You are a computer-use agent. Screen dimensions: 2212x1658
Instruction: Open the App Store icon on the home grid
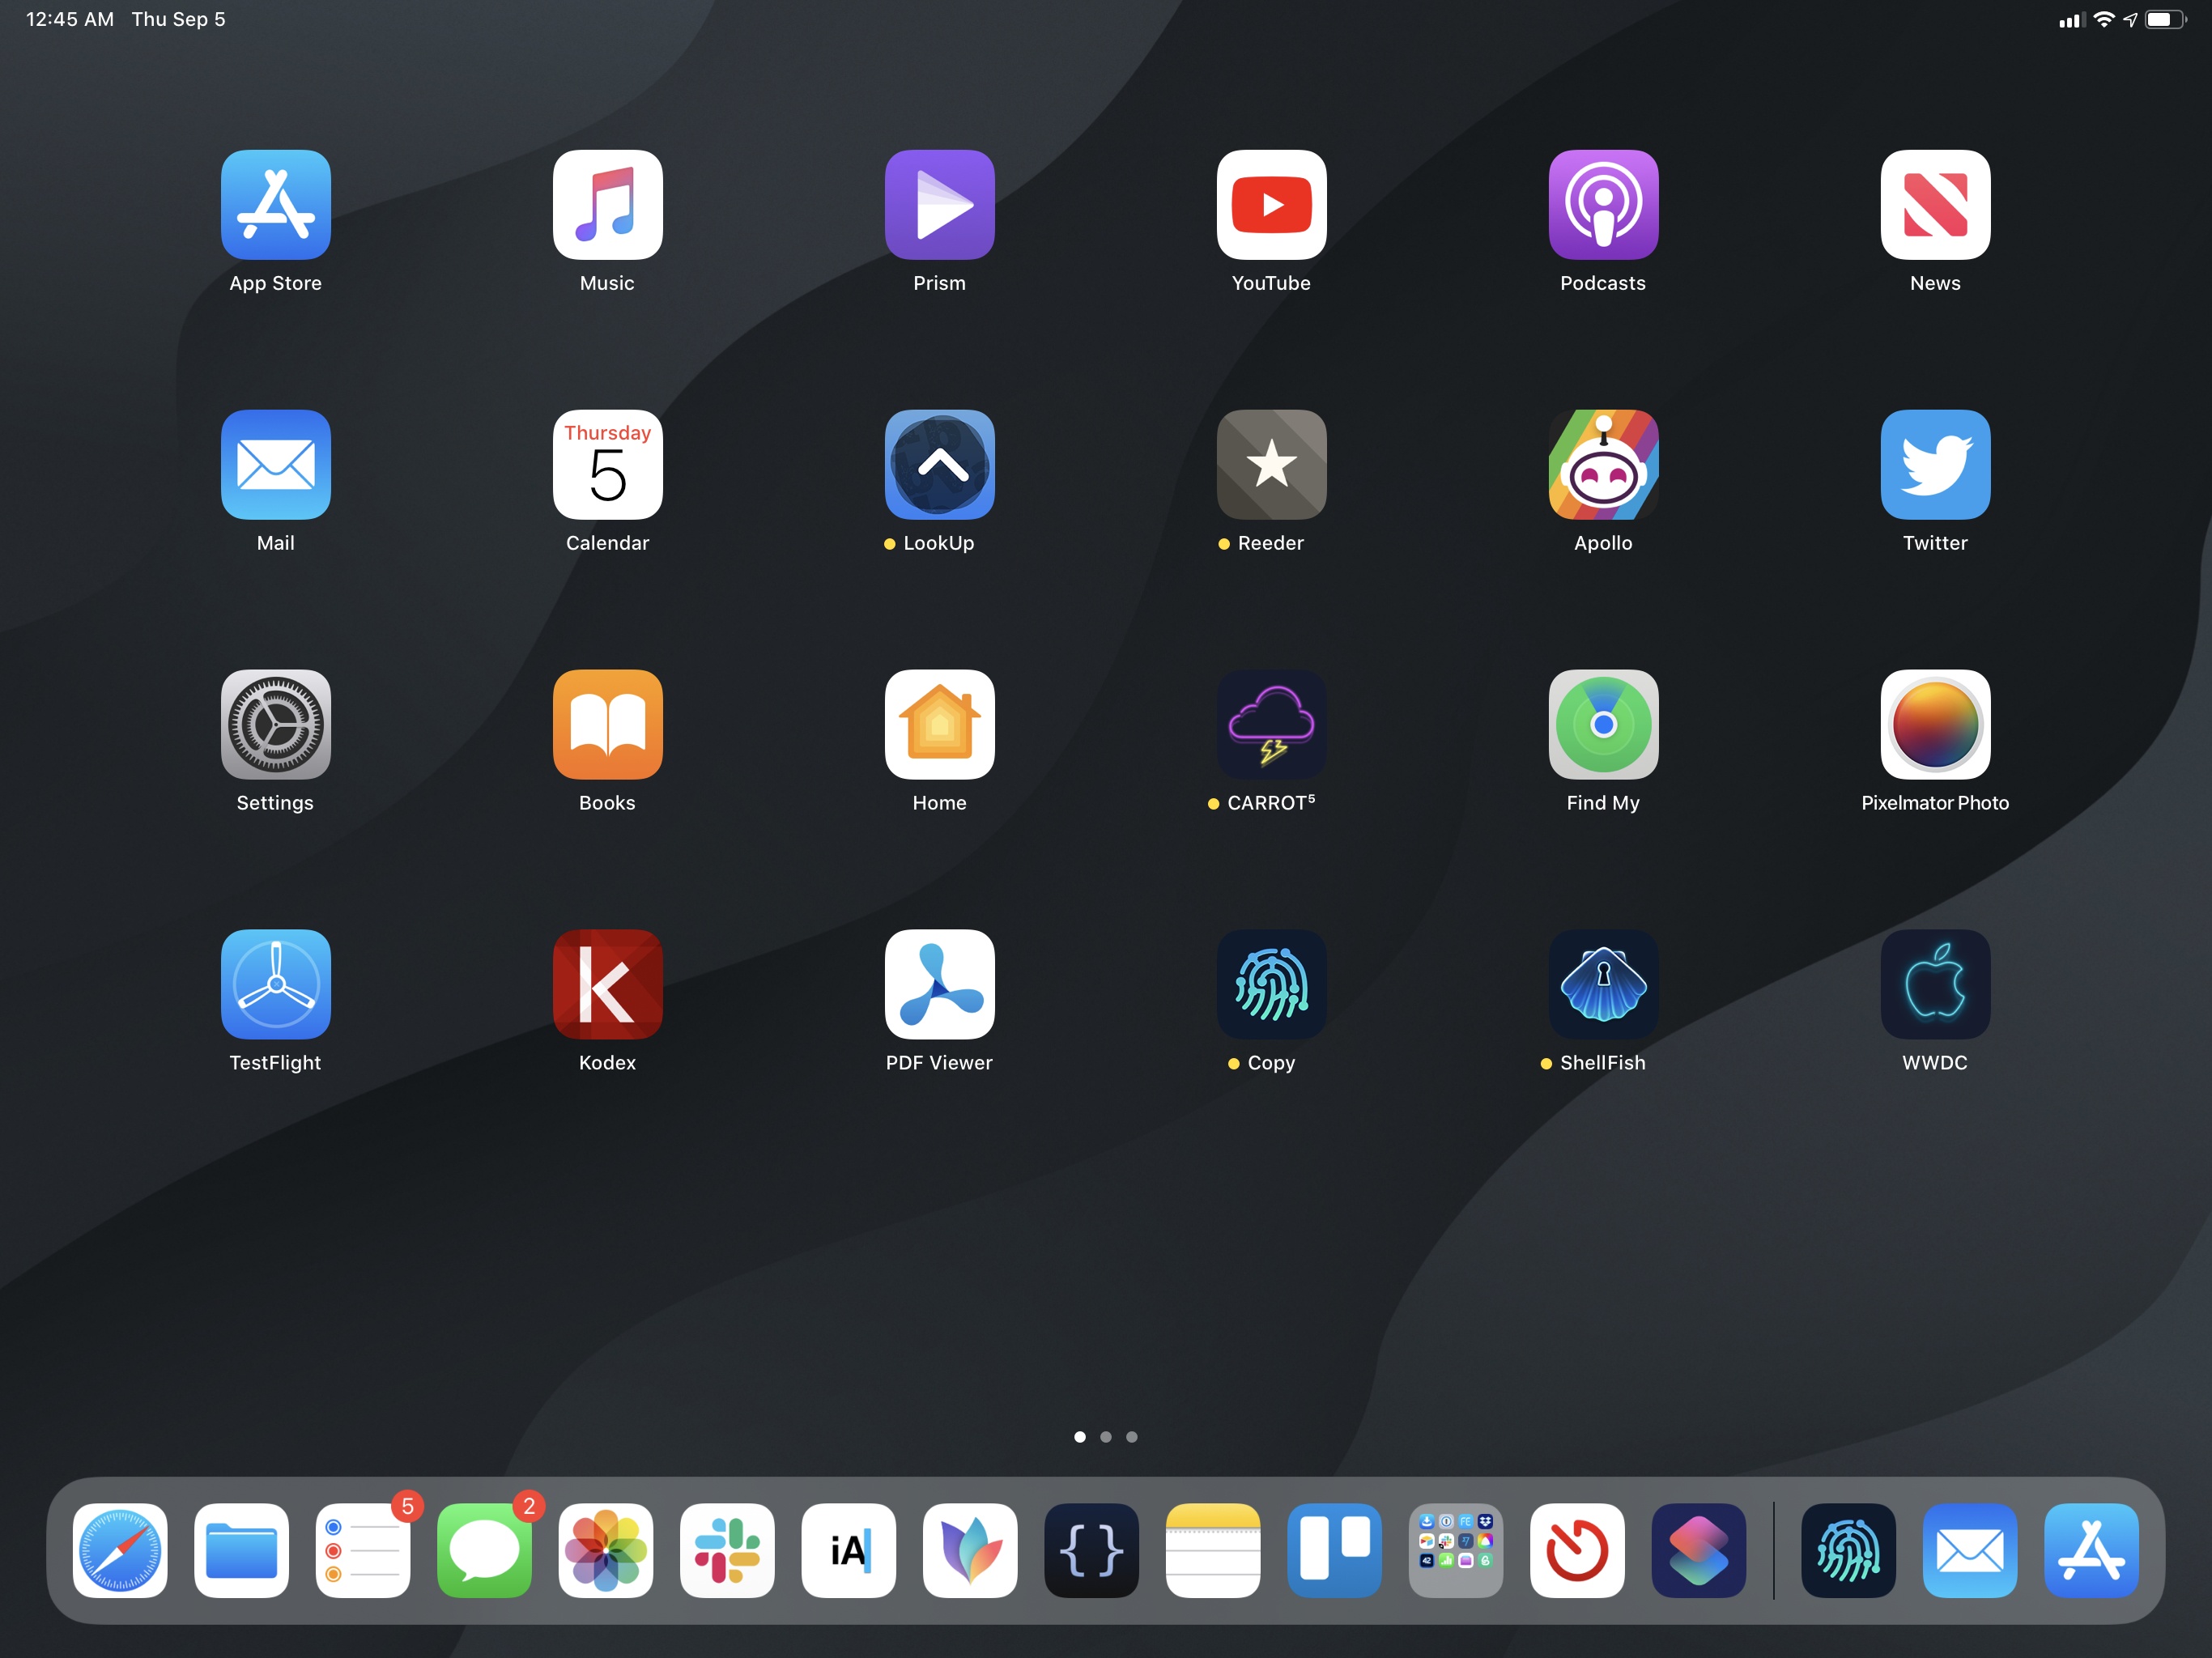coord(276,205)
